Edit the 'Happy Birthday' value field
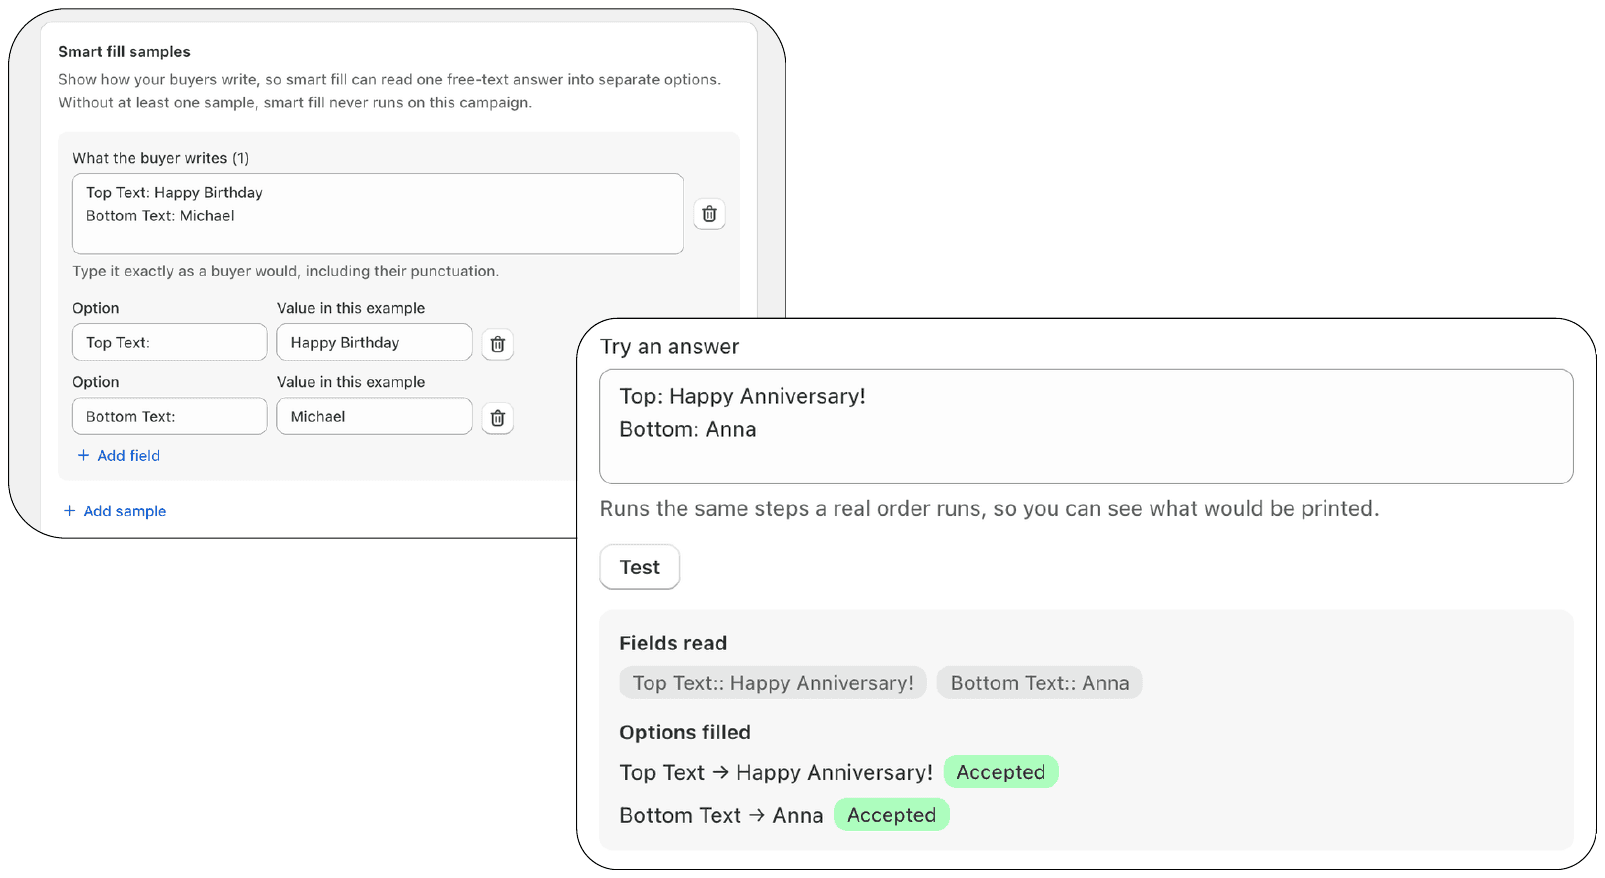1605x878 pixels. point(374,342)
